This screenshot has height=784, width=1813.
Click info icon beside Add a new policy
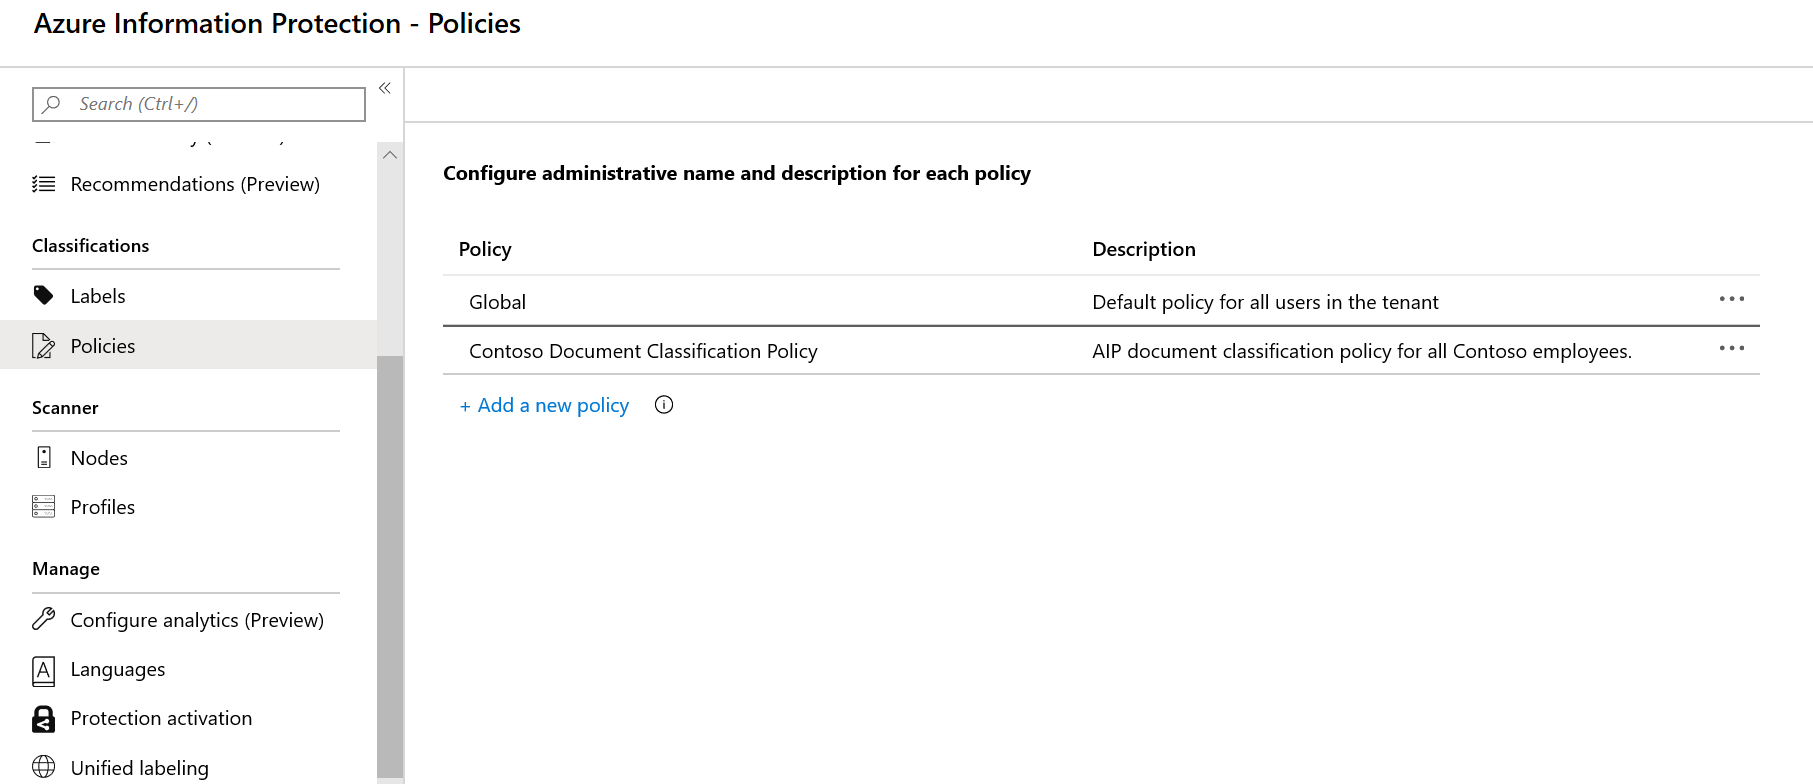coord(664,405)
